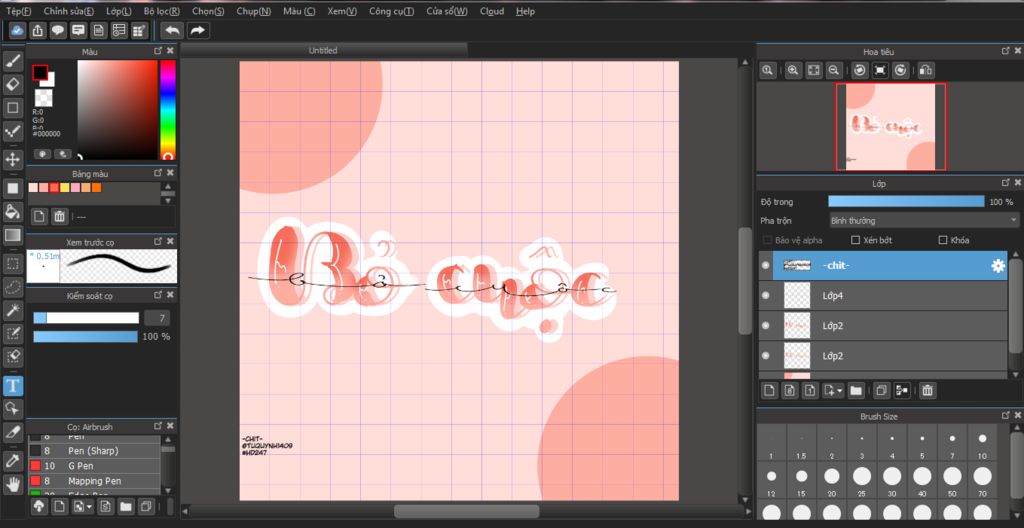
Task: Toggle the Bảo vệ alpha checkbox
Action: coord(767,240)
